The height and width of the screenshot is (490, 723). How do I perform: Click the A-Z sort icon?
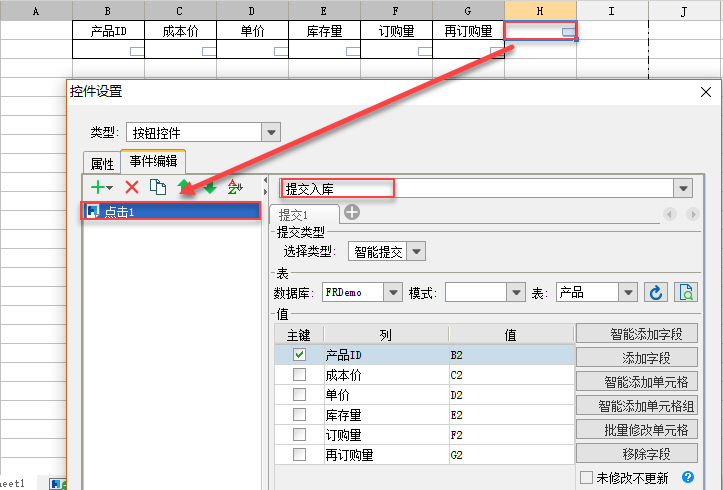tap(235, 187)
